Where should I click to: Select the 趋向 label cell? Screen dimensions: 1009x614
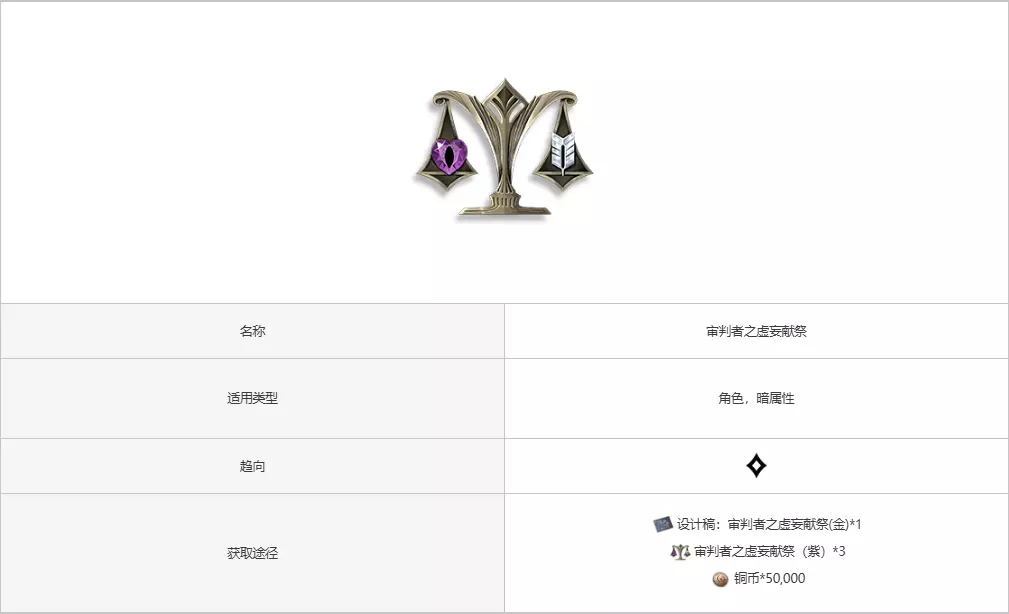point(252,466)
